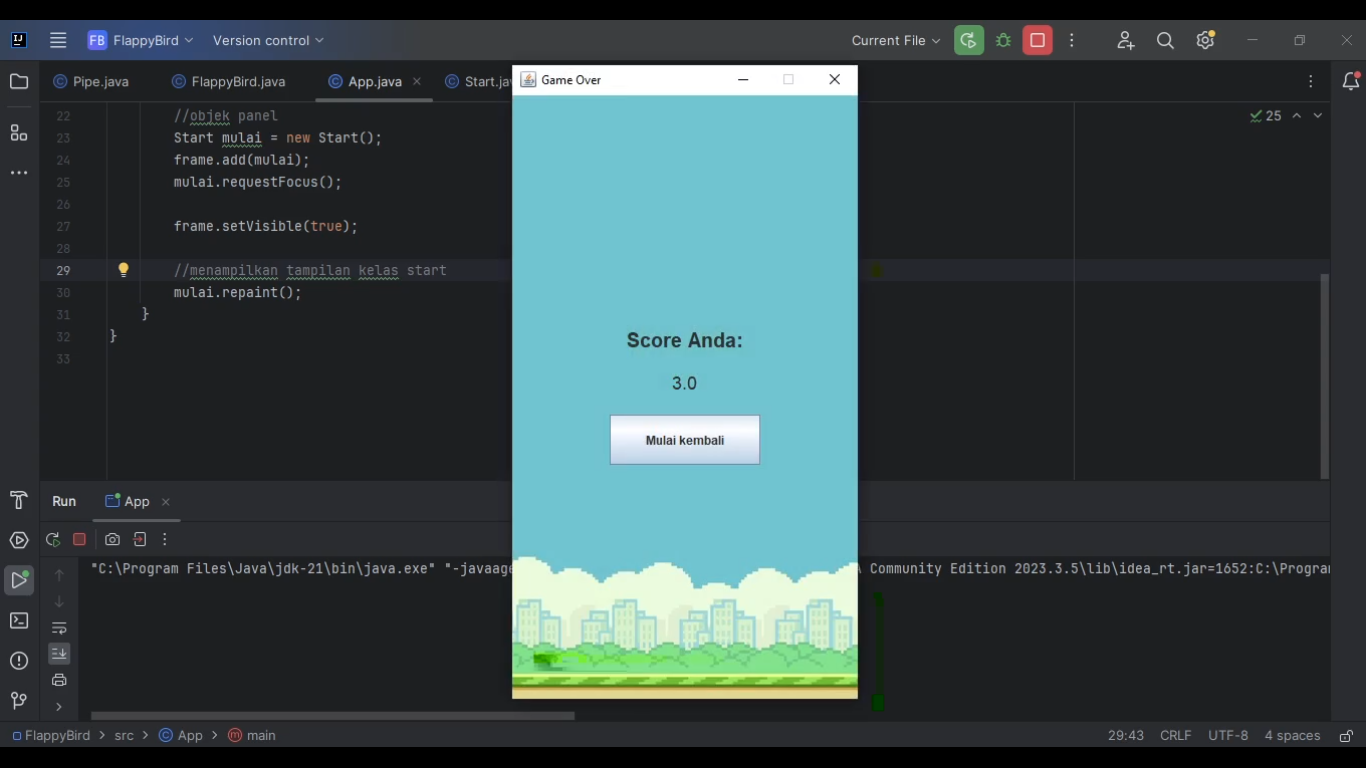Click src in the breadcrumb bar

click(x=124, y=736)
